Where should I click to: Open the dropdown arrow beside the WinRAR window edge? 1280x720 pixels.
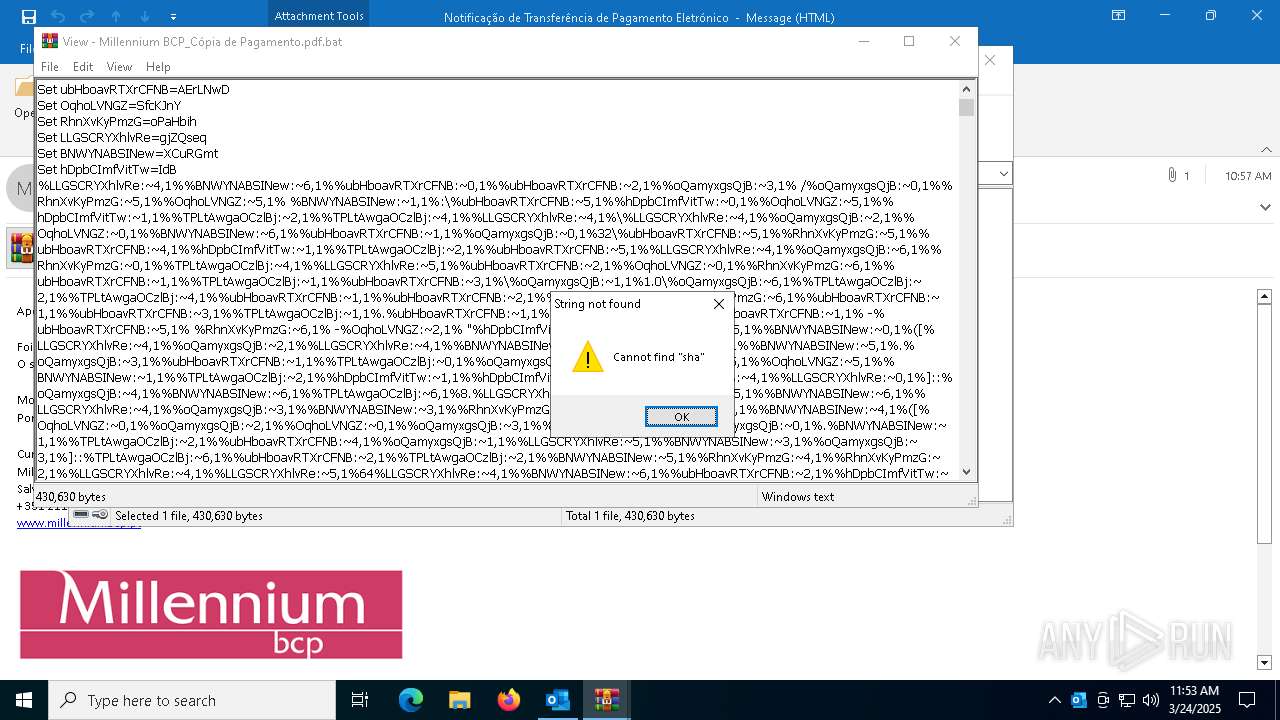[1003, 174]
